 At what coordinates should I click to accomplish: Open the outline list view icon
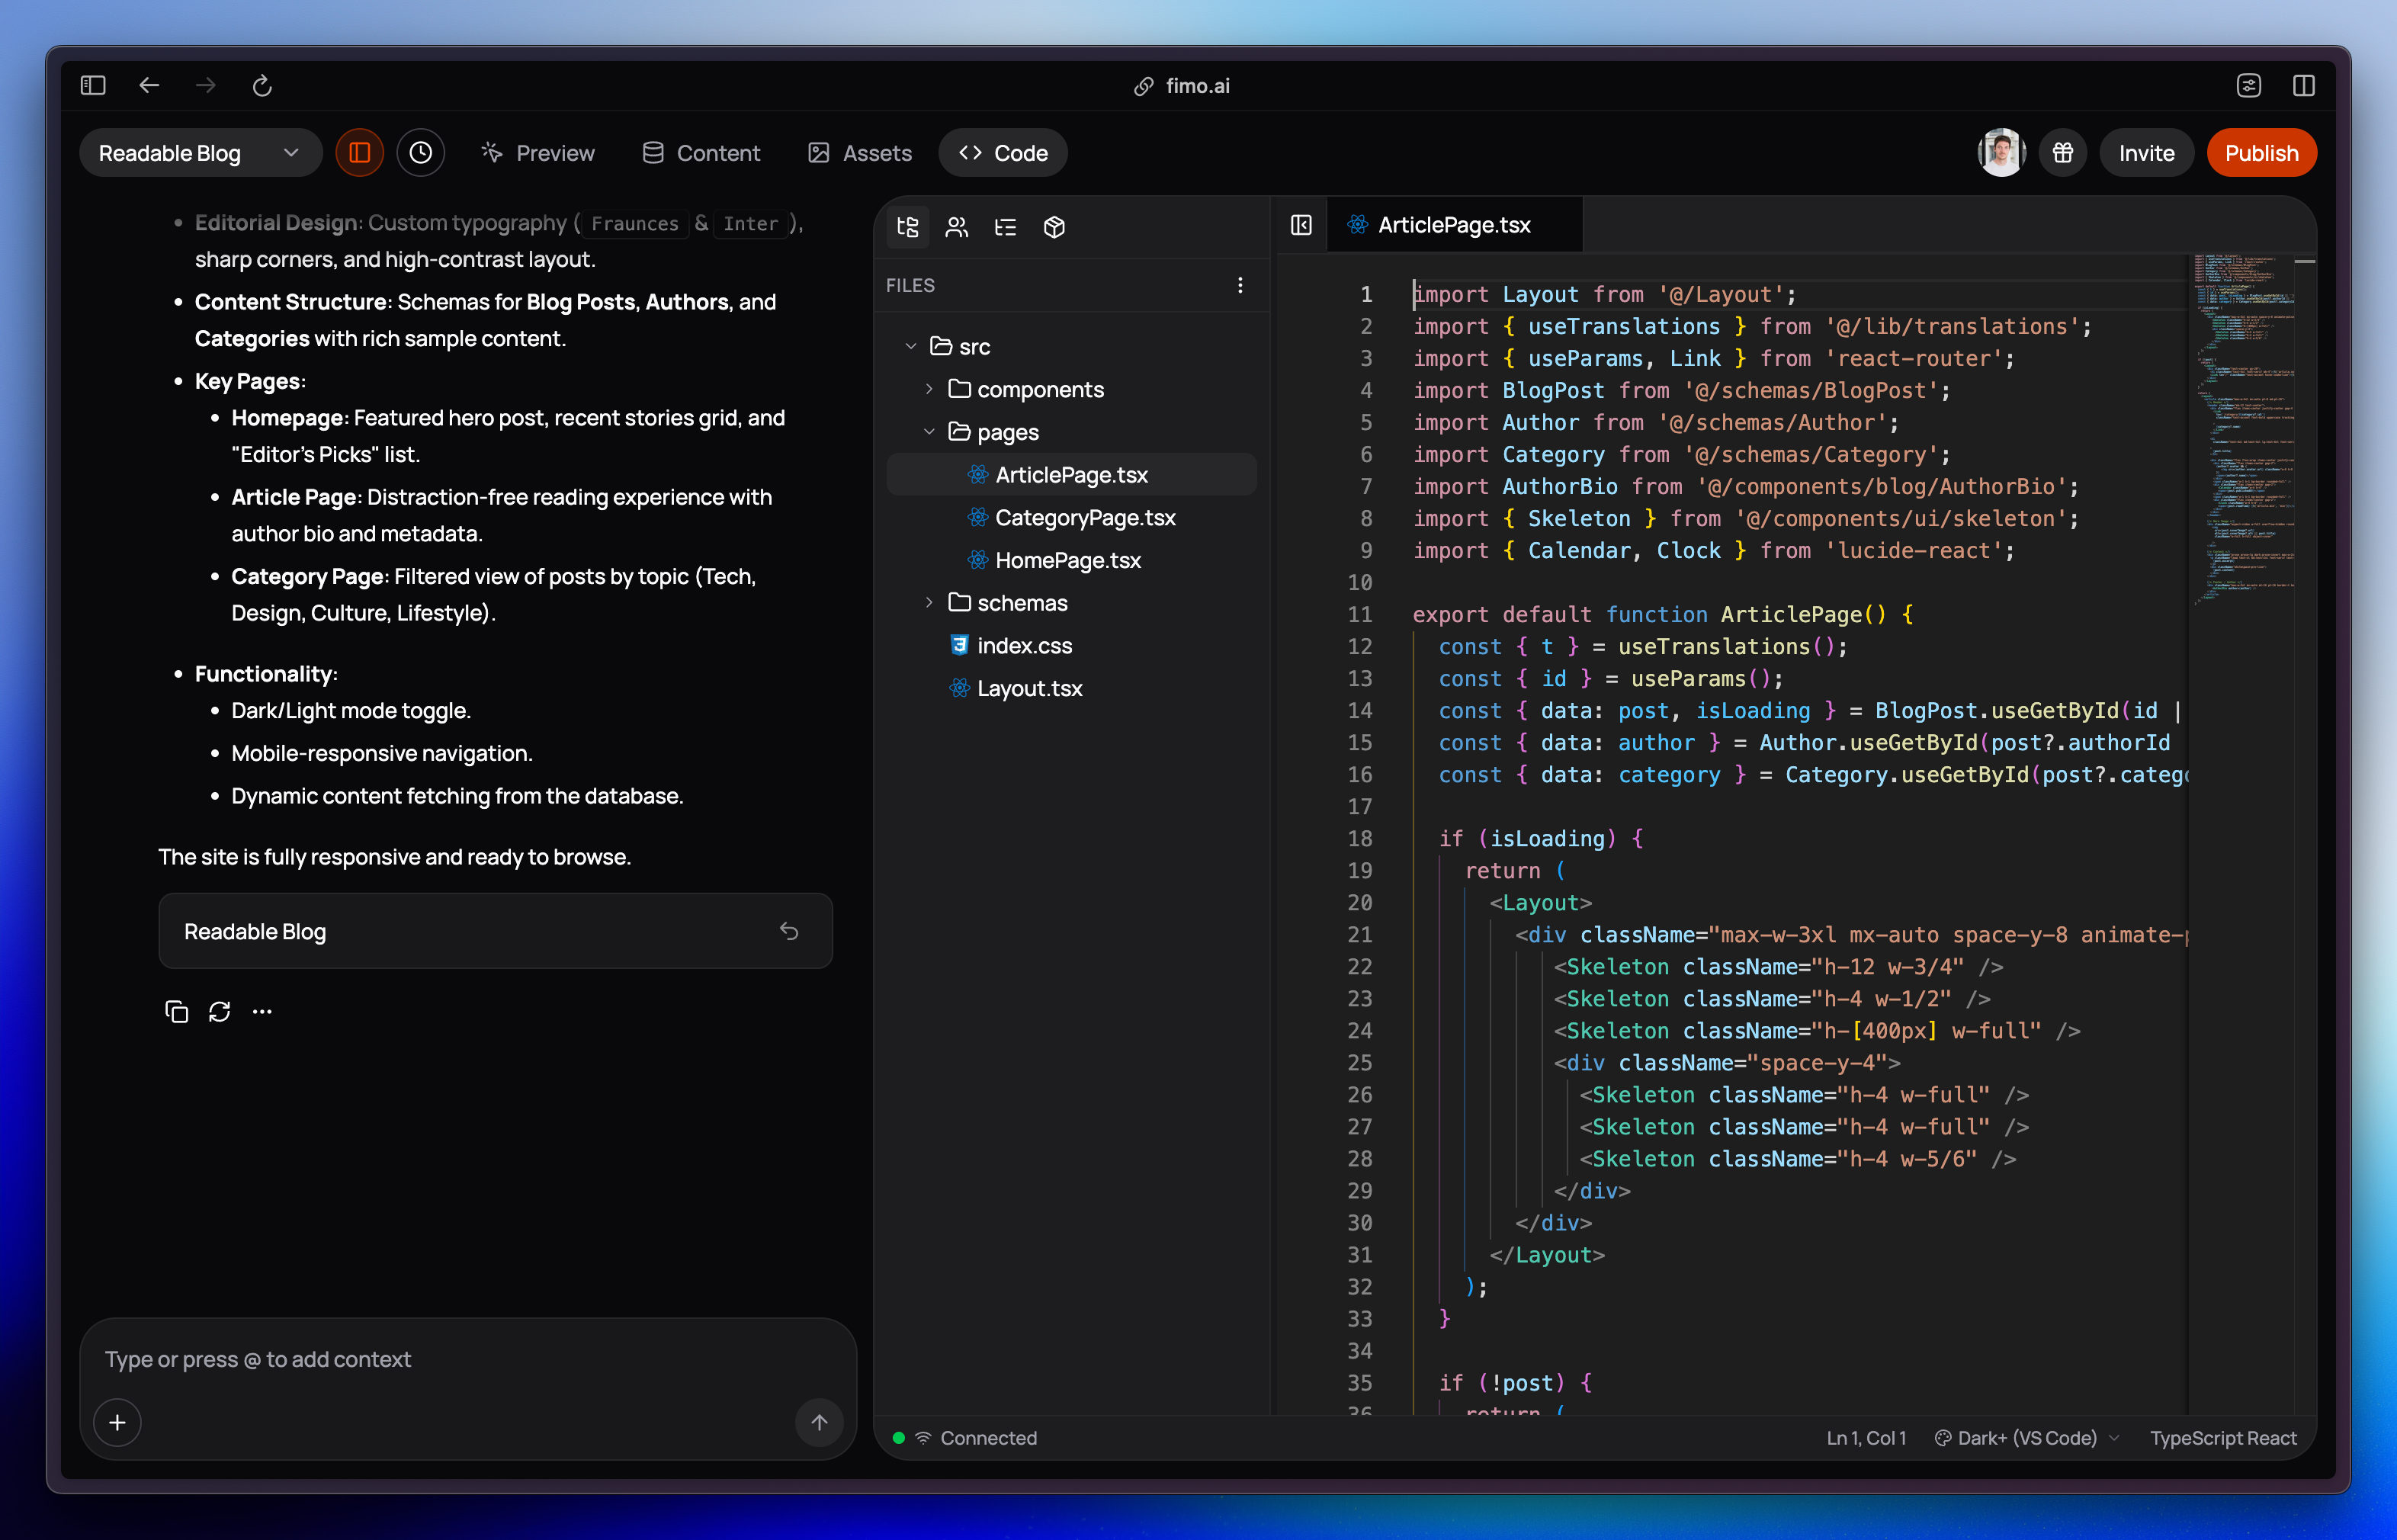[x=1005, y=227]
